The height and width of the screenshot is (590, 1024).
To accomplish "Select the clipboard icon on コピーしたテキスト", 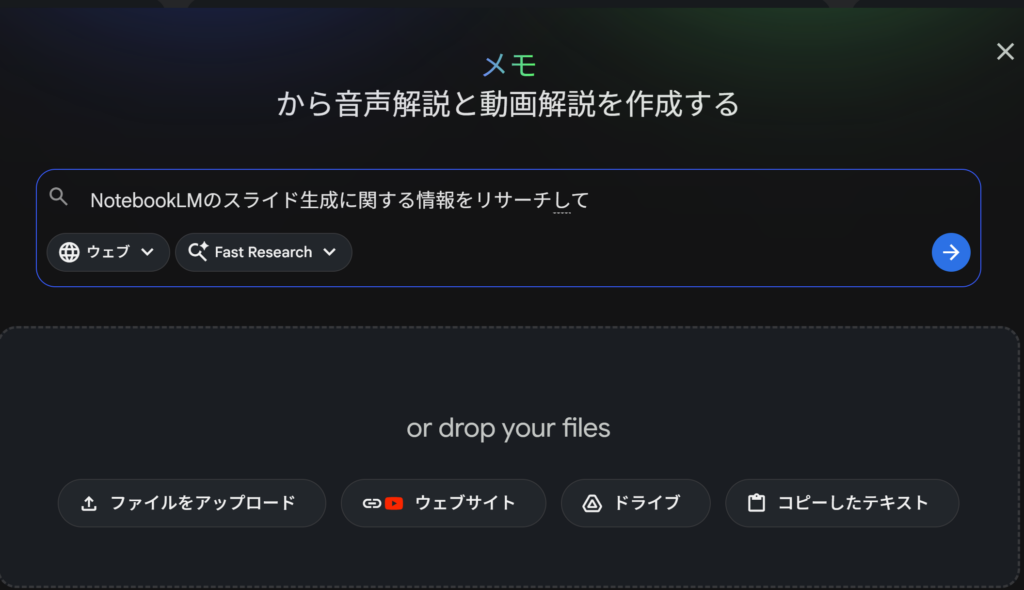I will click(758, 503).
